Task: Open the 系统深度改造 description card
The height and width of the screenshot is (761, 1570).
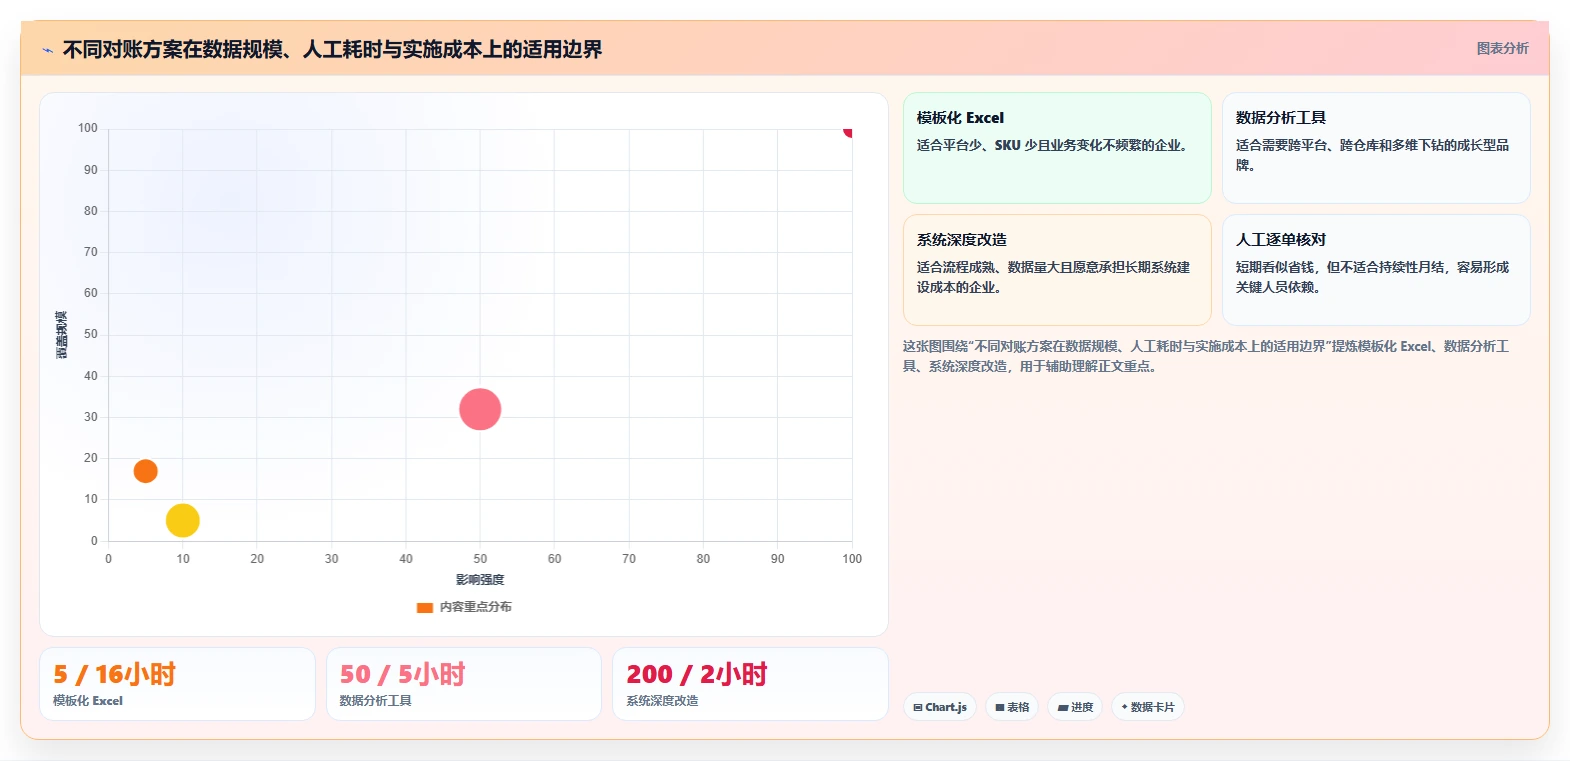Action: click(1057, 270)
